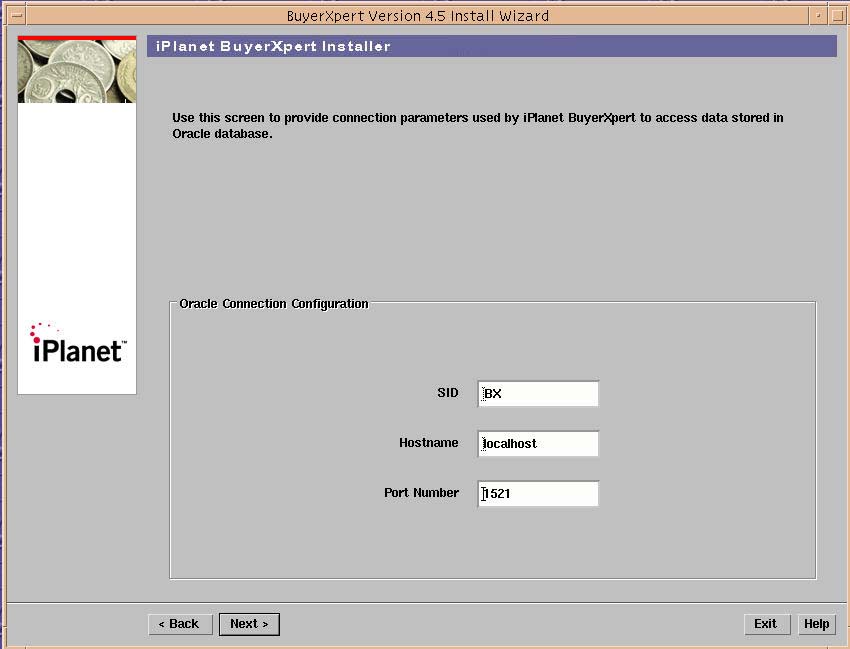Screen dimensions: 850x649
Task: Open the window menu in title bar
Action: pos(17,16)
